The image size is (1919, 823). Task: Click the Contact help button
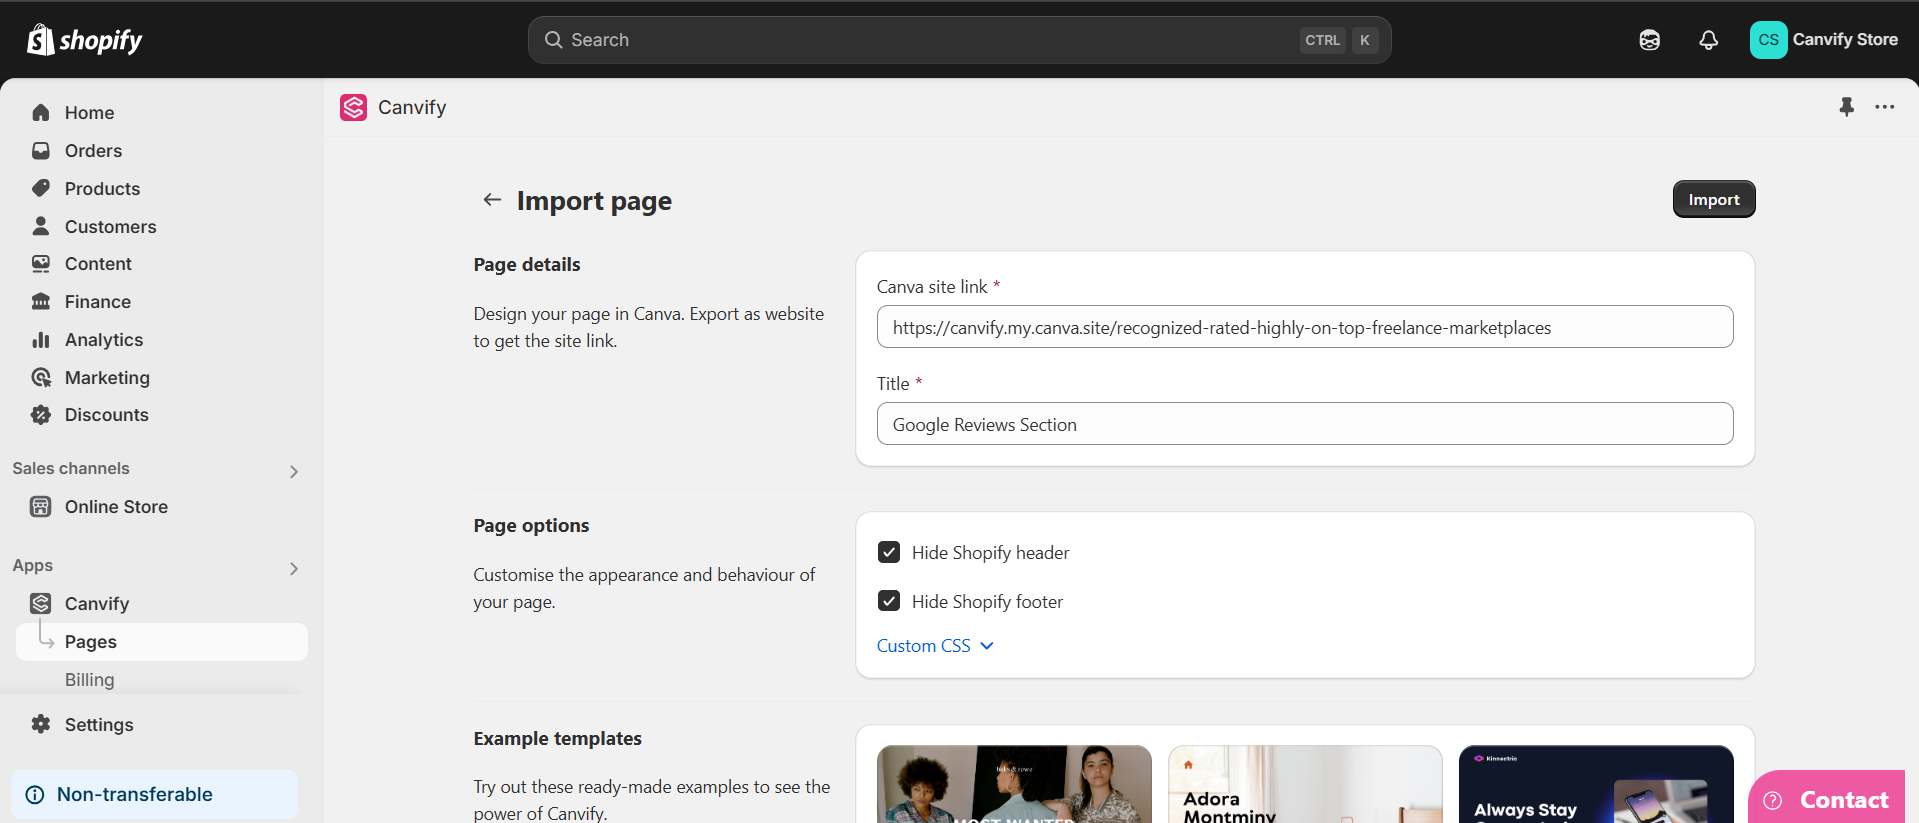point(1827,799)
